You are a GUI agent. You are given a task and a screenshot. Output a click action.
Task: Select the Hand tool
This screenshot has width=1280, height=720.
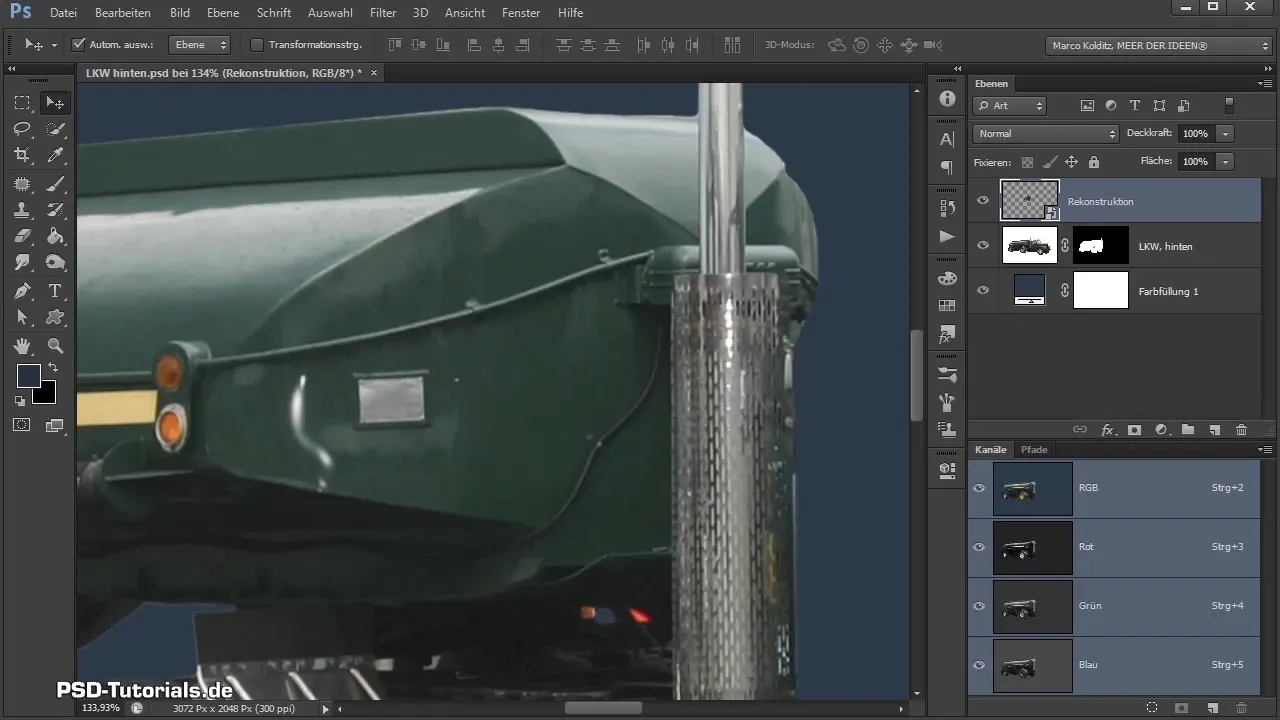tap(22, 346)
